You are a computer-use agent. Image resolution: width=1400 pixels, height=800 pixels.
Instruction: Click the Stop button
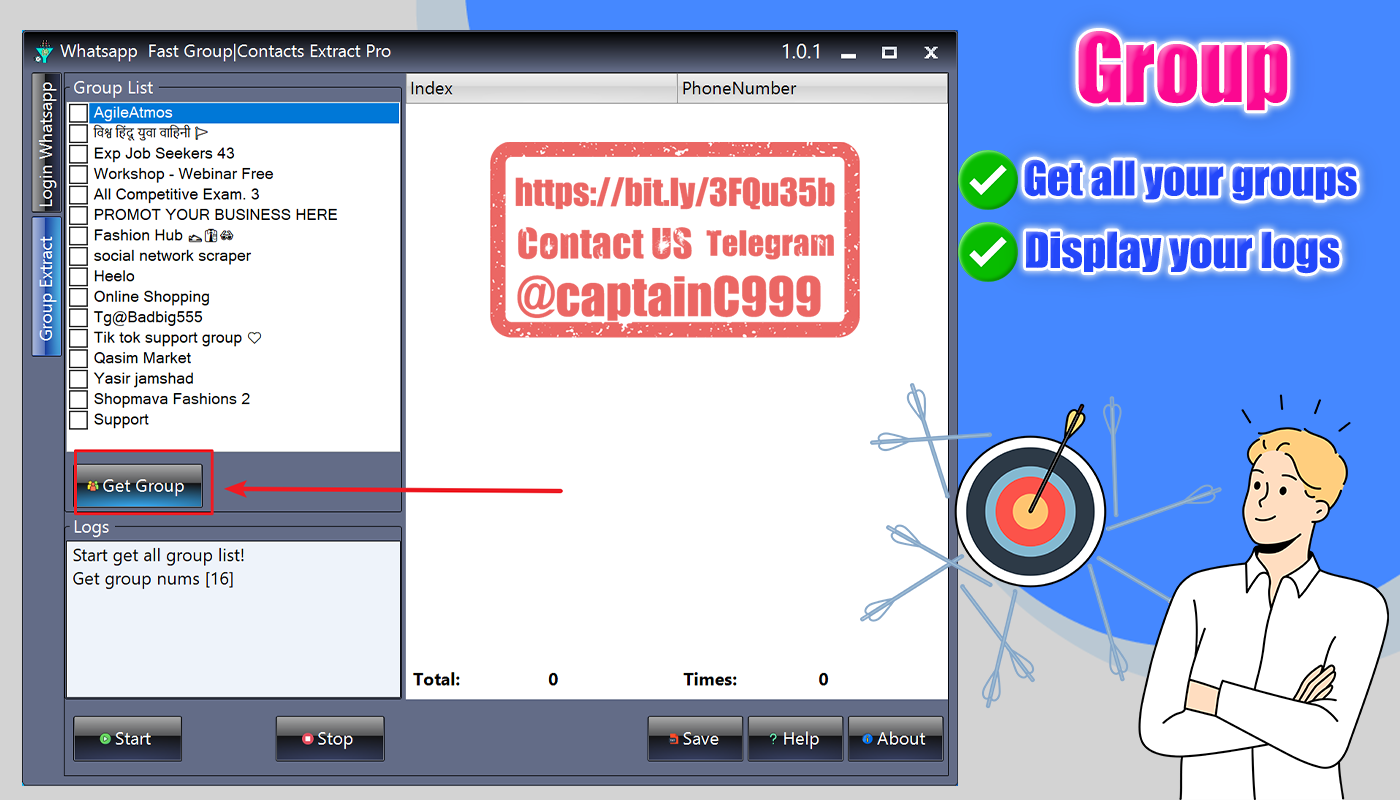[330, 739]
